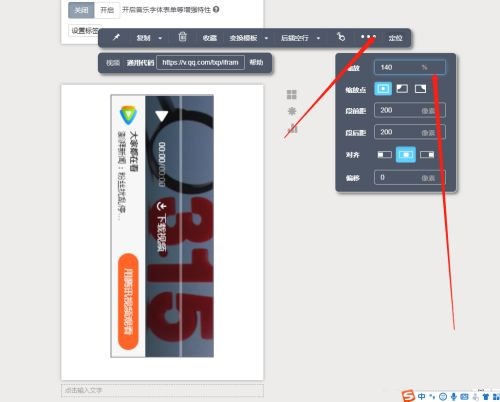This screenshot has height=402, width=500.
Task: Click the 收藏 favorite button
Action: click(x=210, y=38)
